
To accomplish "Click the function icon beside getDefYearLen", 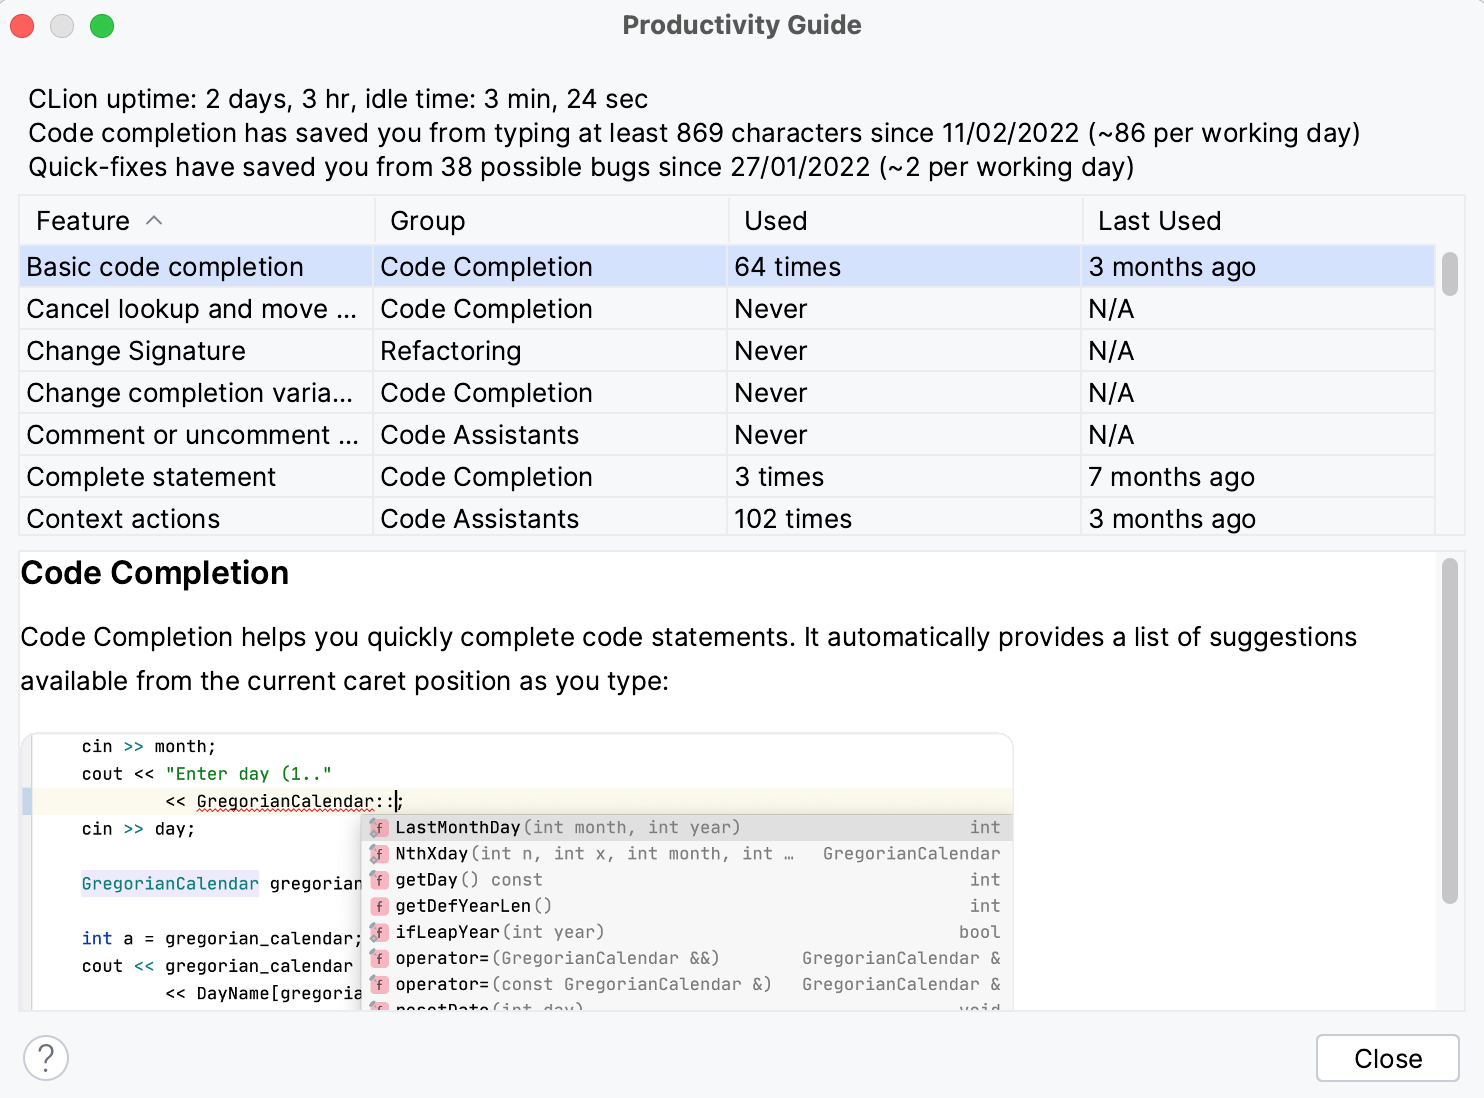I will tap(379, 906).
